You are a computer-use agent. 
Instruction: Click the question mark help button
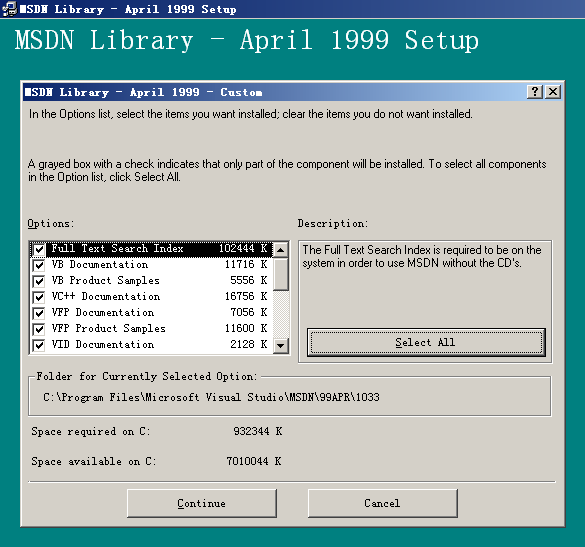pos(535,92)
